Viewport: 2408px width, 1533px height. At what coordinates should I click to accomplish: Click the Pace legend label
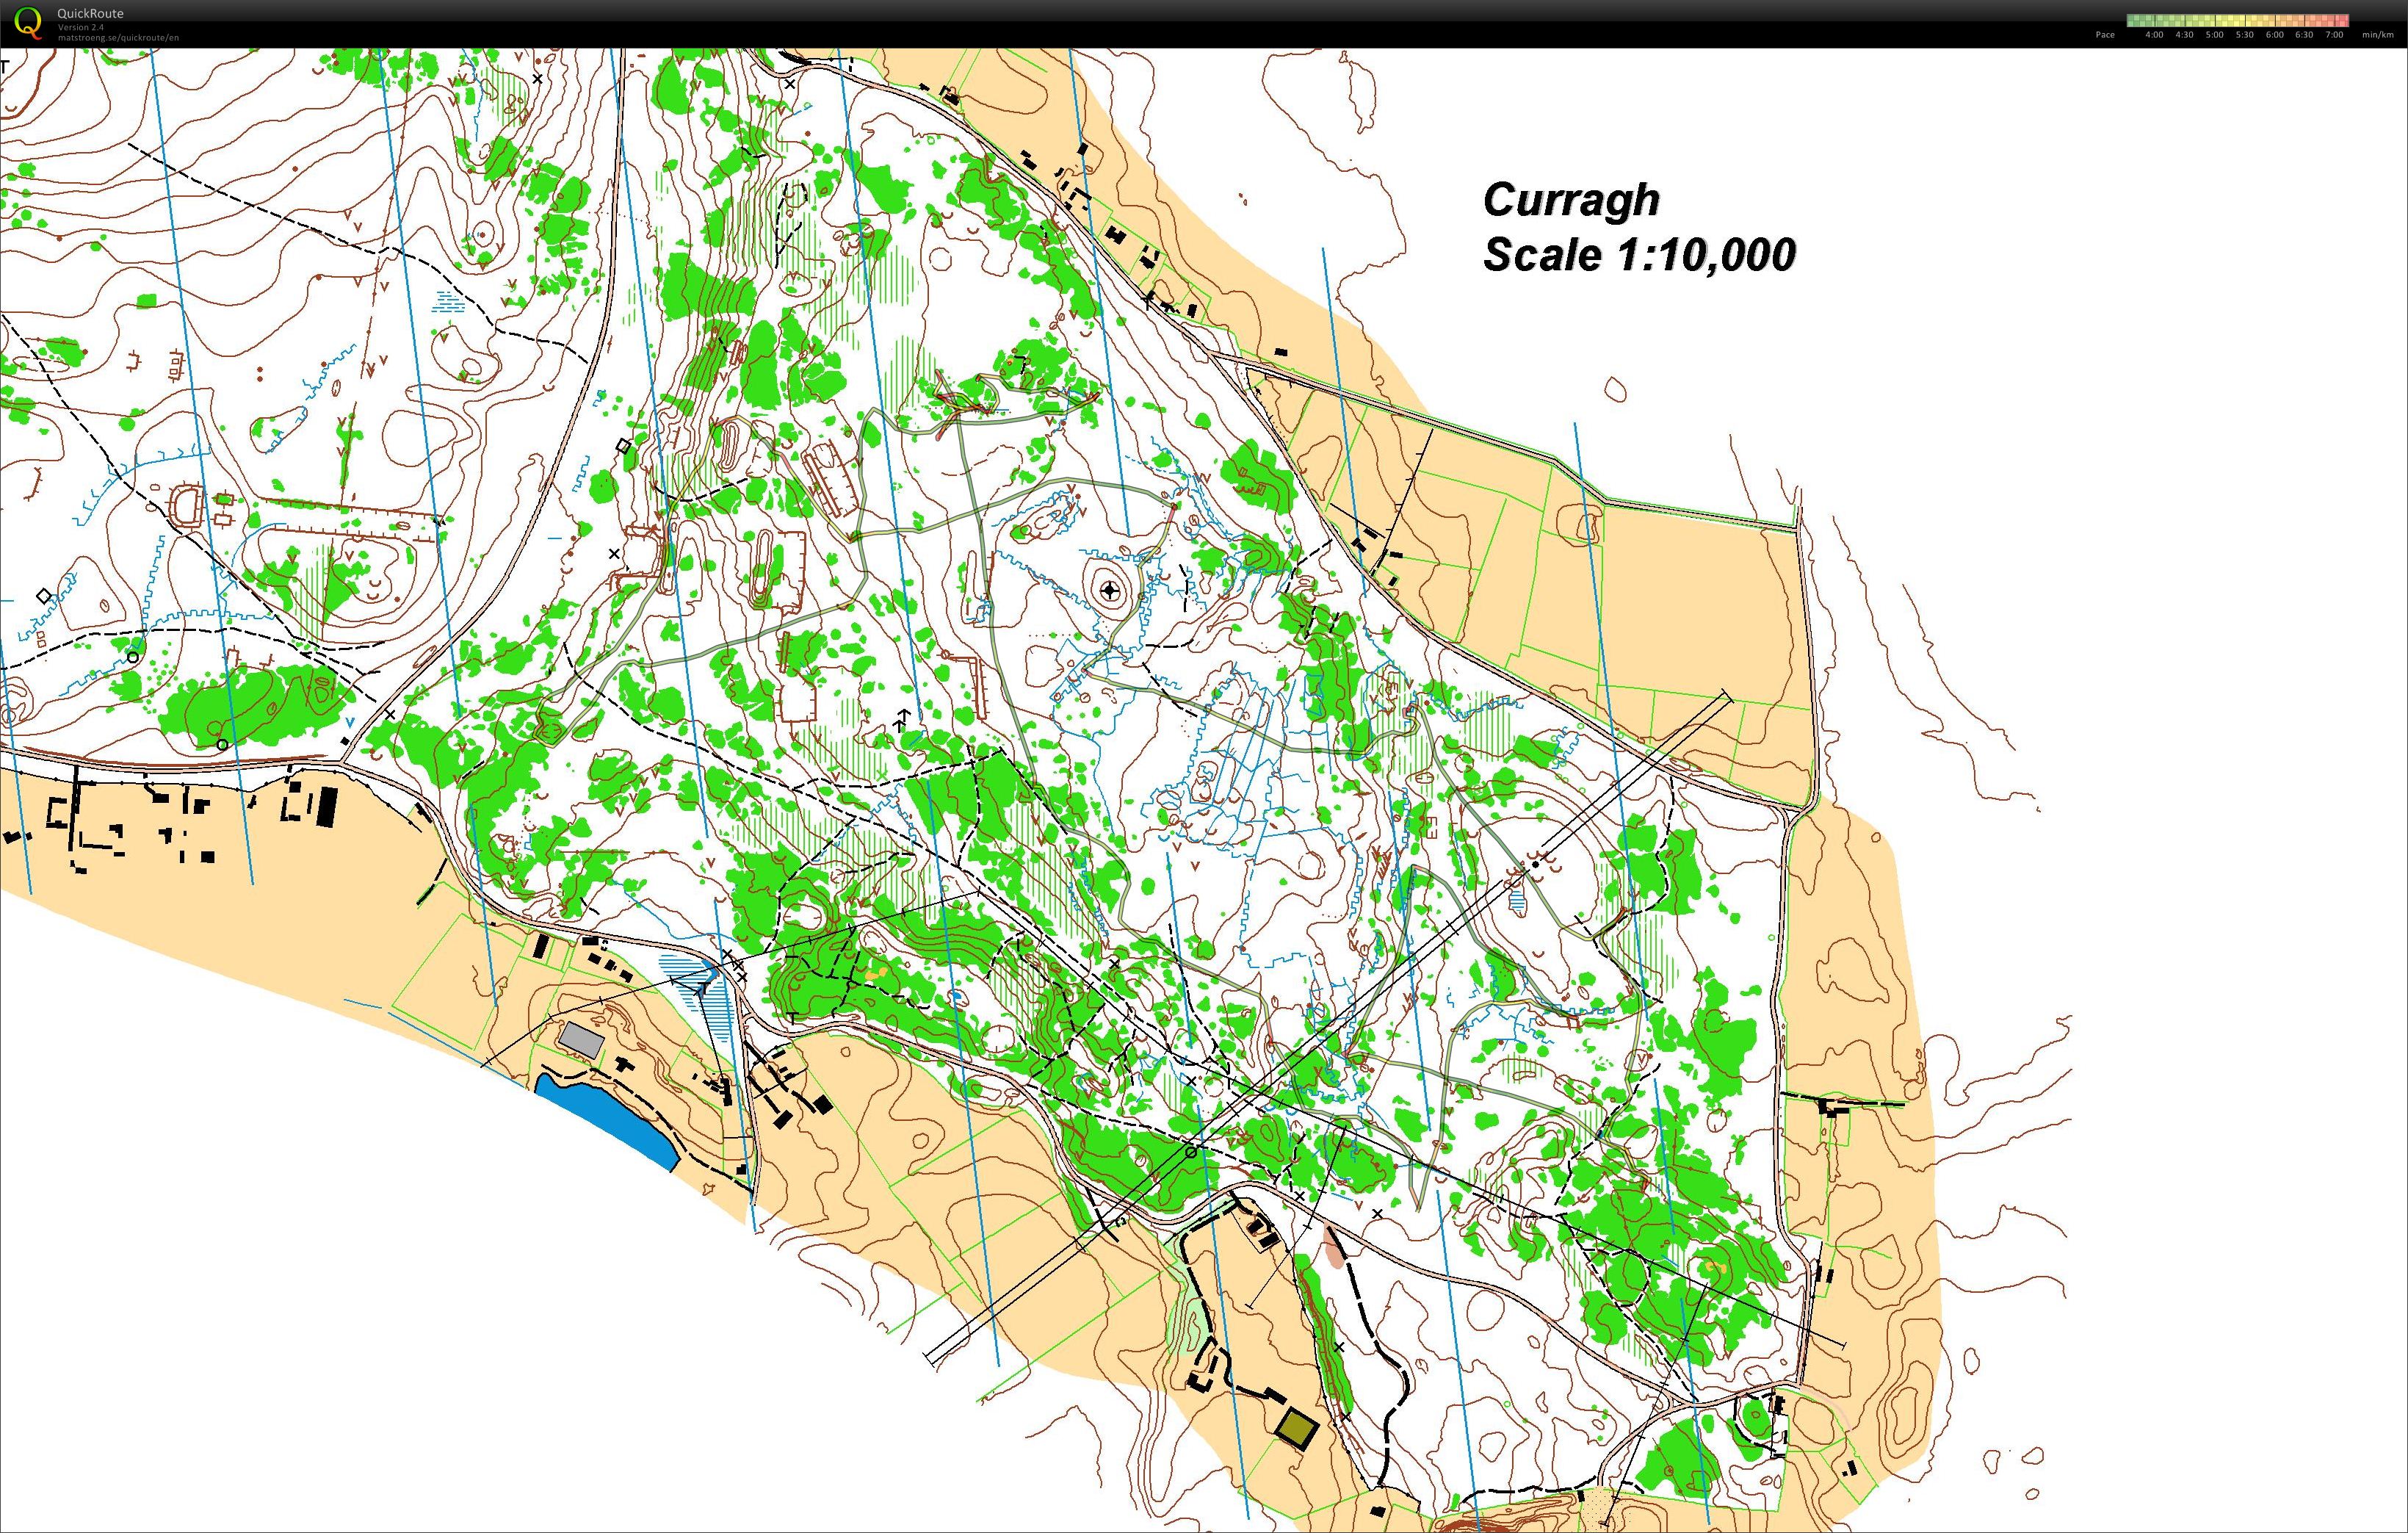[x=2105, y=35]
